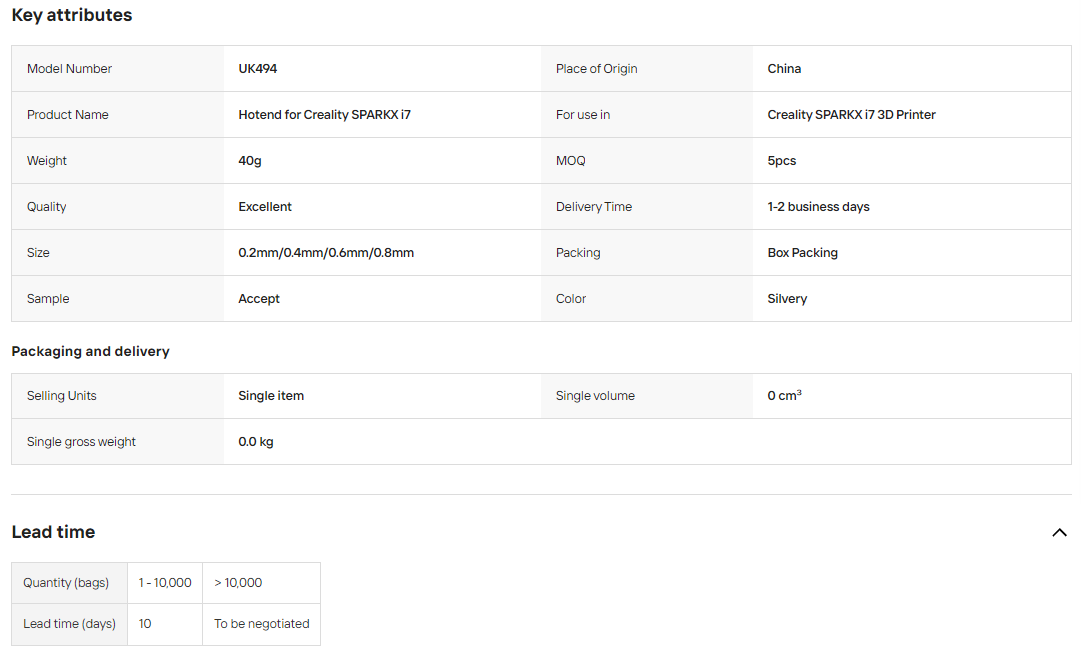Select the '1-2 business days' value
Image resolution: width=1081 pixels, height=658 pixels.
tap(818, 206)
